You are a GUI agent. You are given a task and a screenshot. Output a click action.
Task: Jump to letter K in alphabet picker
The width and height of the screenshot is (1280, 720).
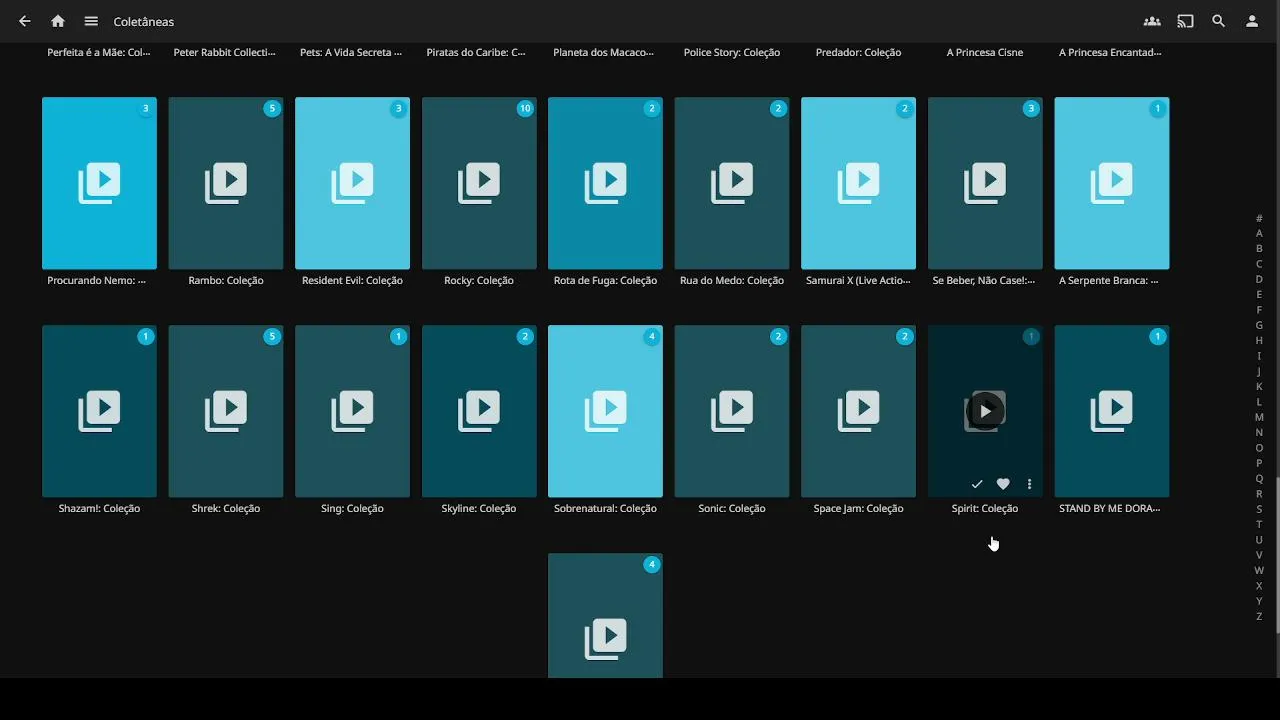pyautogui.click(x=1259, y=386)
